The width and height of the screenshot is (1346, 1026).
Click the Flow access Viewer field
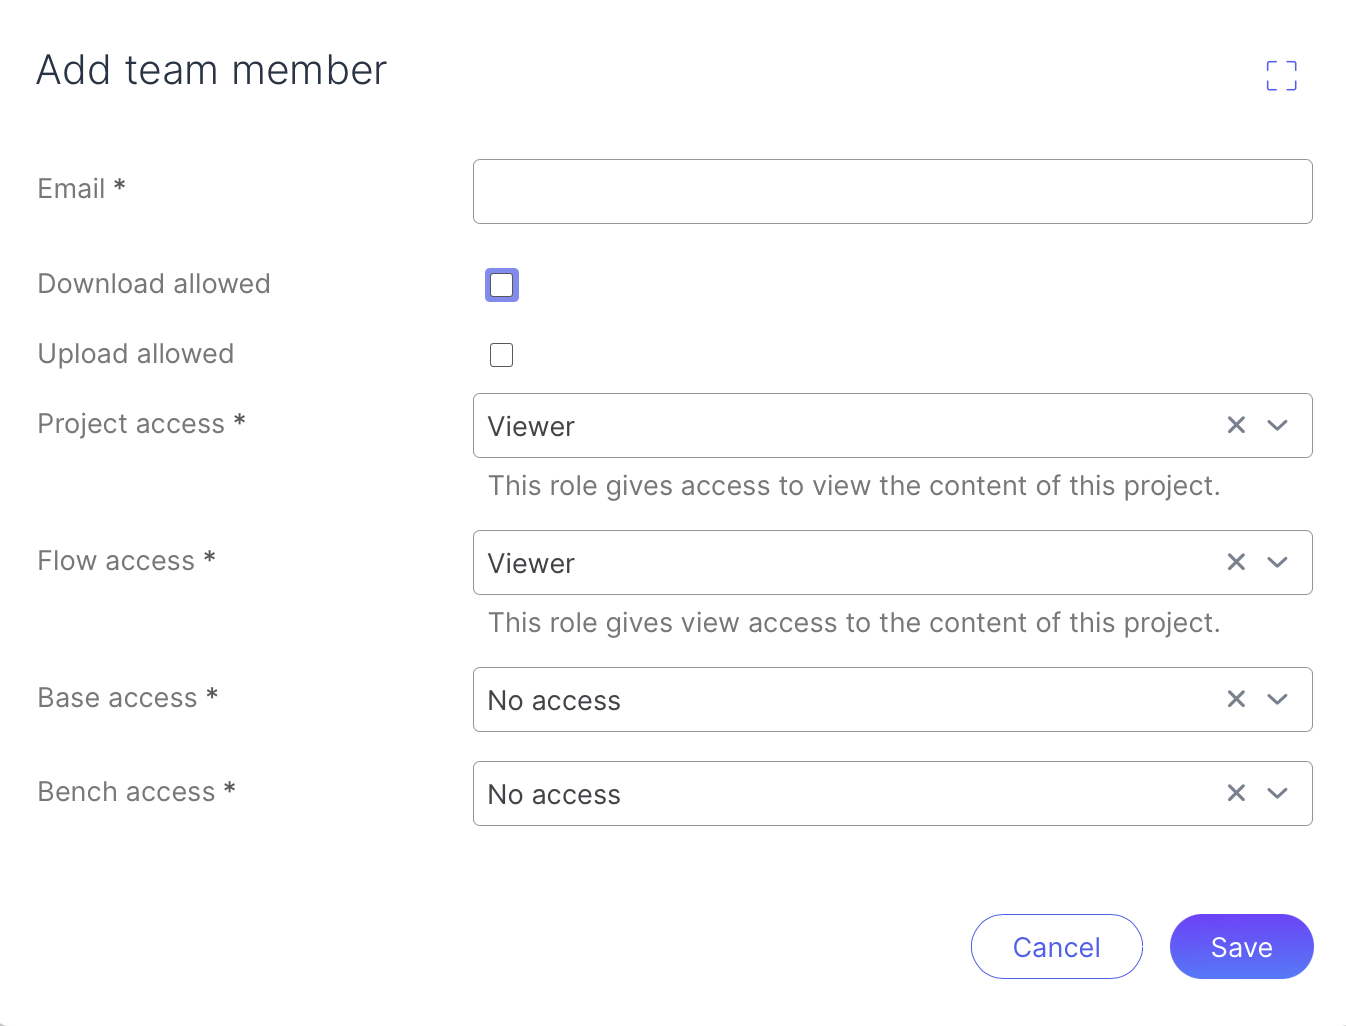point(840,563)
